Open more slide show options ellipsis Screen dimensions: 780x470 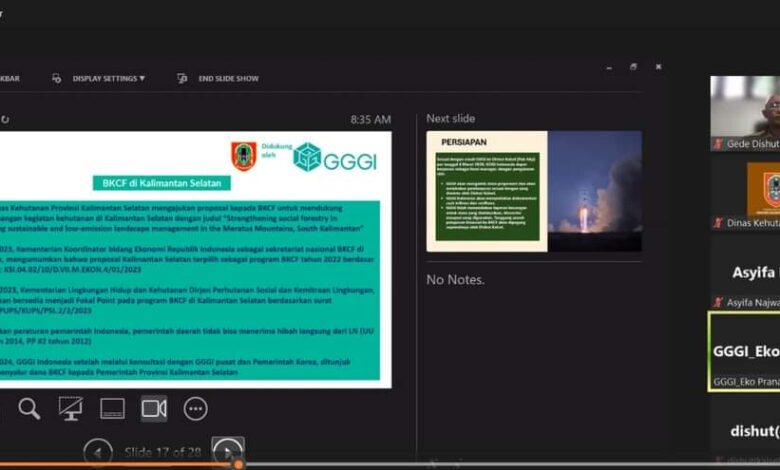[196, 408]
